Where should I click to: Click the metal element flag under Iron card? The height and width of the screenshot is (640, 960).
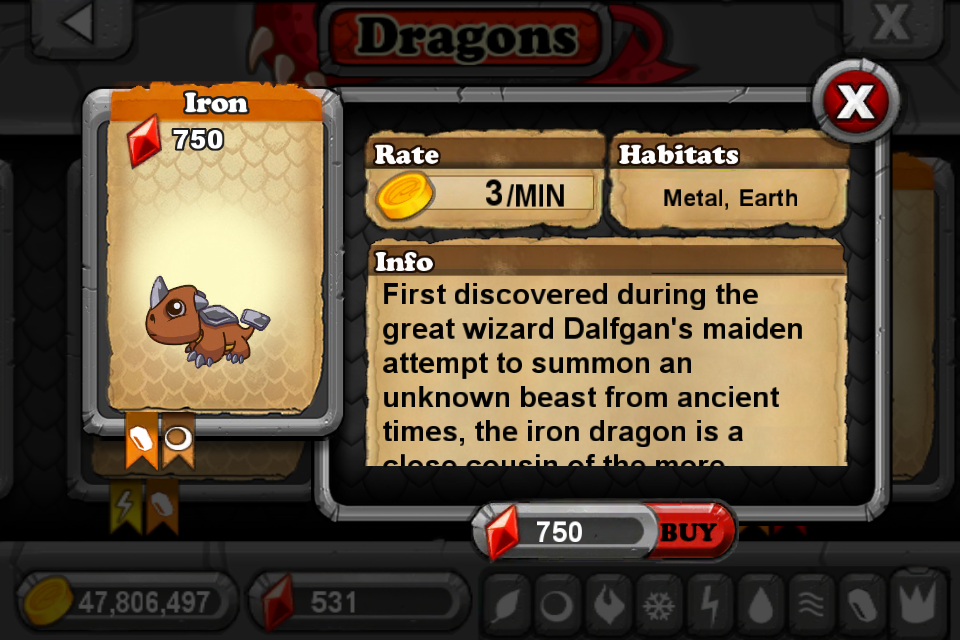(x=141, y=439)
